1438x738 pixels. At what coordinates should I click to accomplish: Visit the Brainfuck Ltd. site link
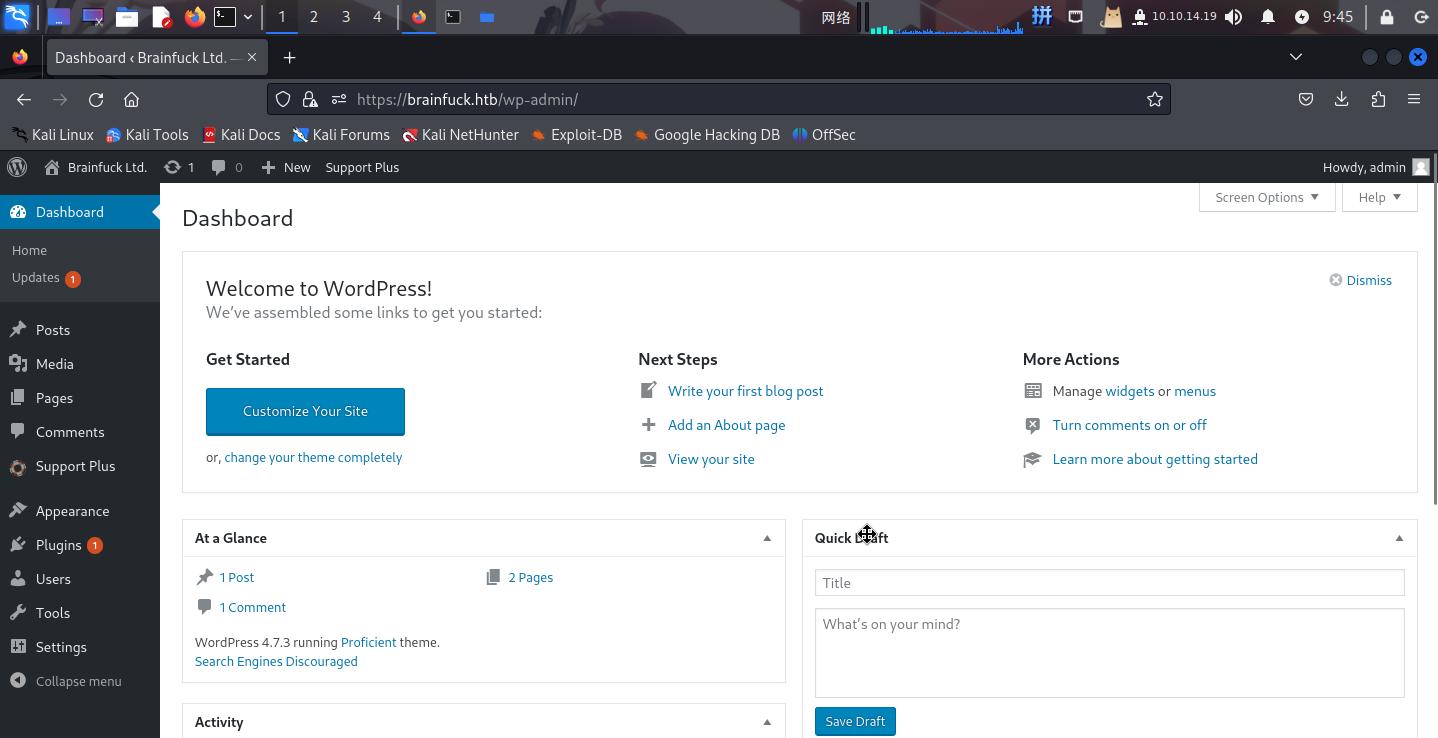point(96,167)
